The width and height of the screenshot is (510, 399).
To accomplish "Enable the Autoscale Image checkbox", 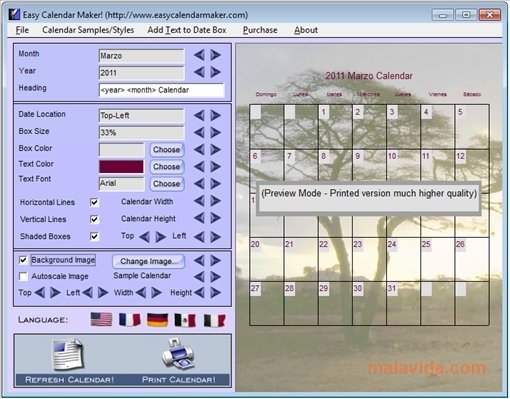I will click(x=23, y=276).
